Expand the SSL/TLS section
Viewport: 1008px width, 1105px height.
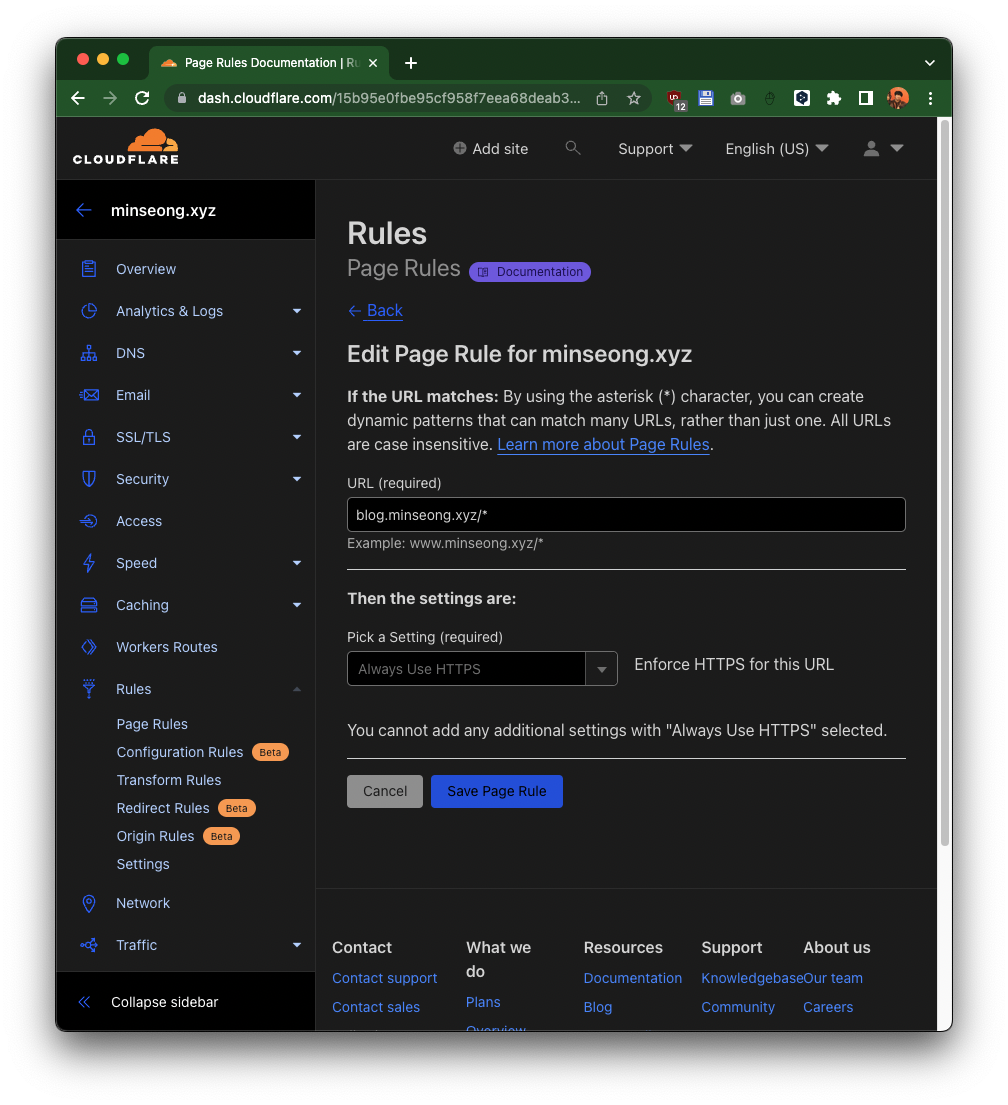pyautogui.click(x=297, y=437)
